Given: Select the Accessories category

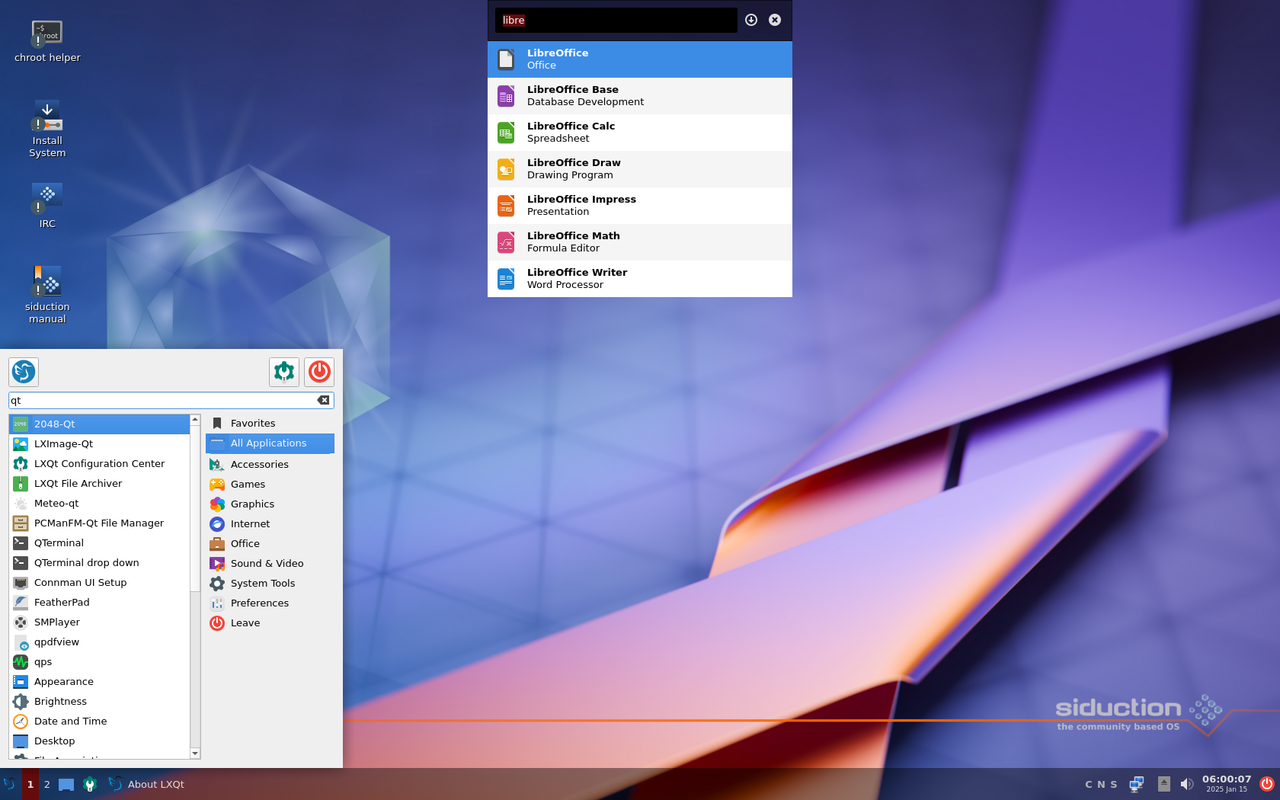Looking at the screenshot, I should 270,465.
